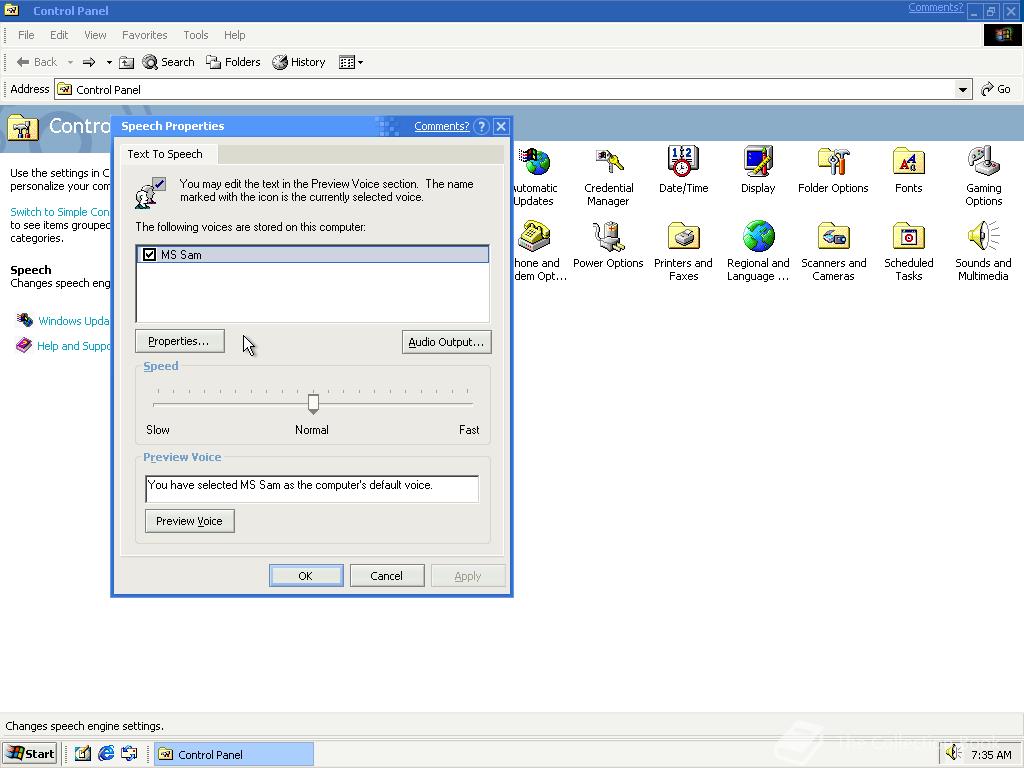The height and width of the screenshot is (768, 1024).
Task: Open the Display icon
Action: click(758, 170)
